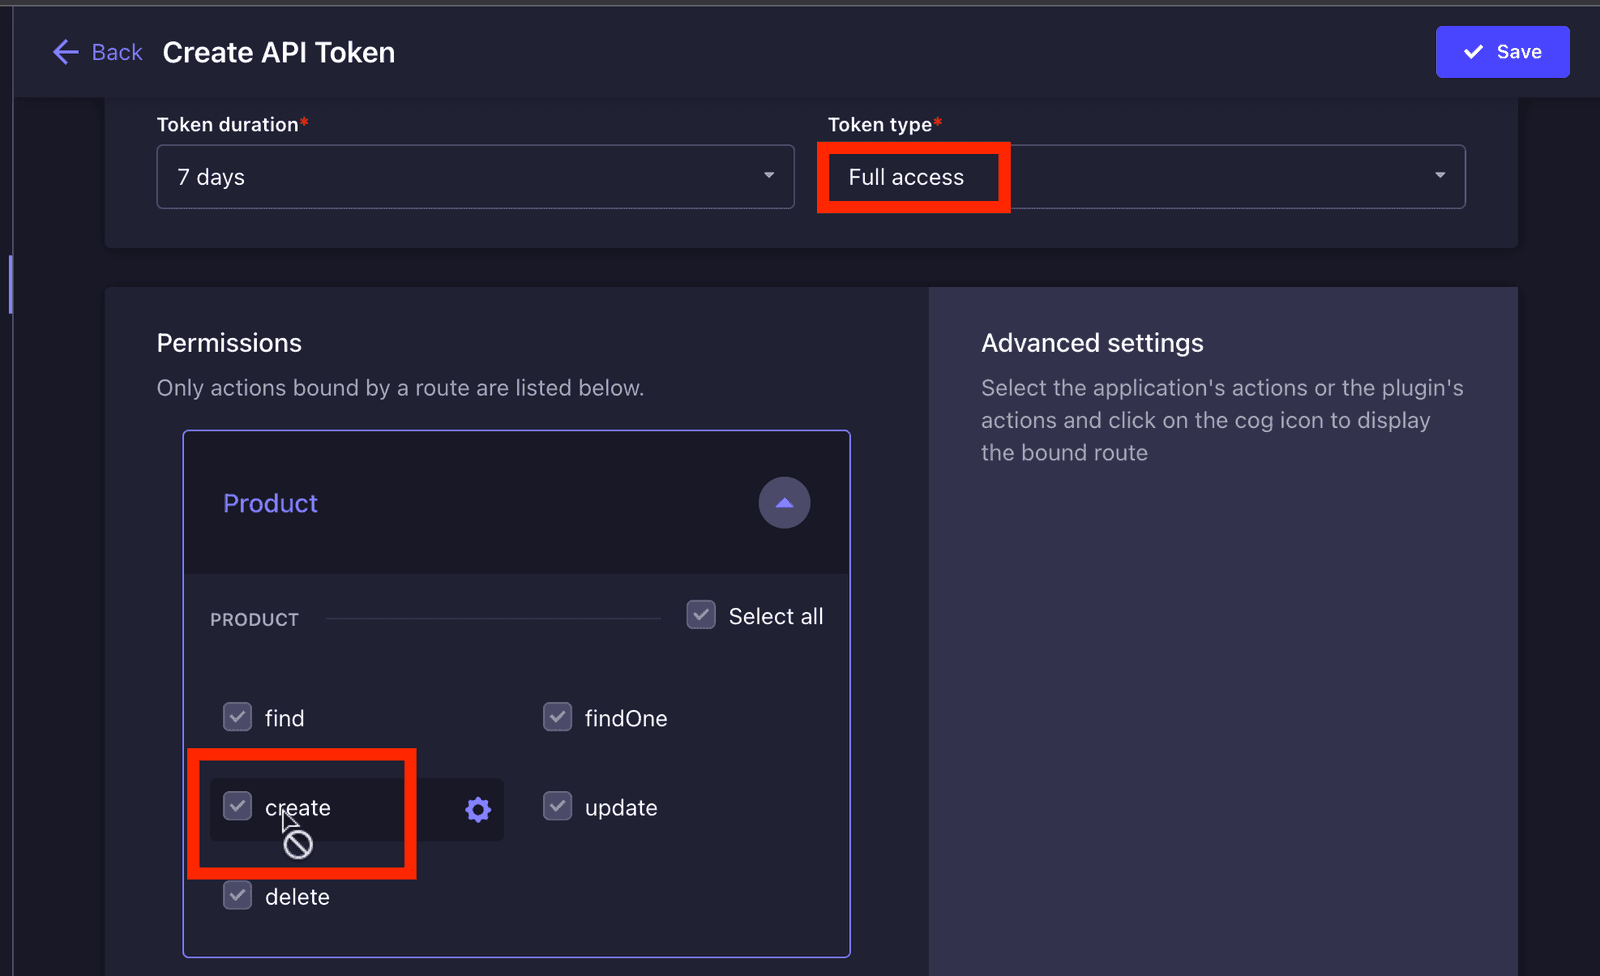Click the Product section title

click(x=270, y=503)
